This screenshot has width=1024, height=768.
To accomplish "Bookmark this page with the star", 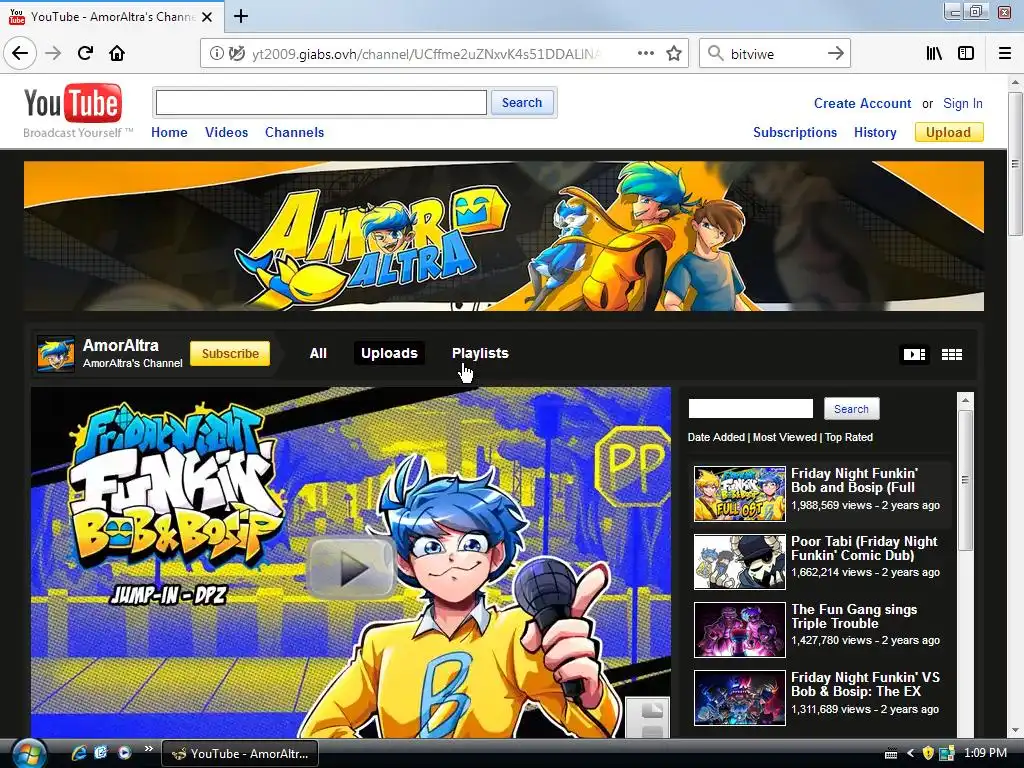I will click(x=674, y=53).
